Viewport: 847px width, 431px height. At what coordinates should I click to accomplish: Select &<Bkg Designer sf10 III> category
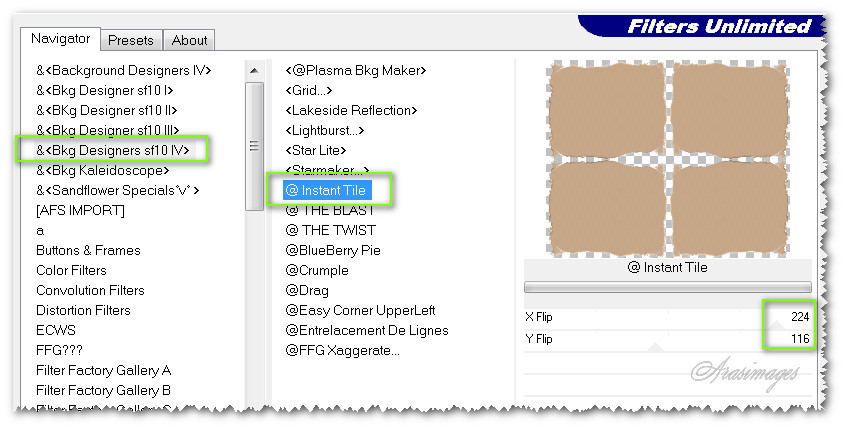108,130
